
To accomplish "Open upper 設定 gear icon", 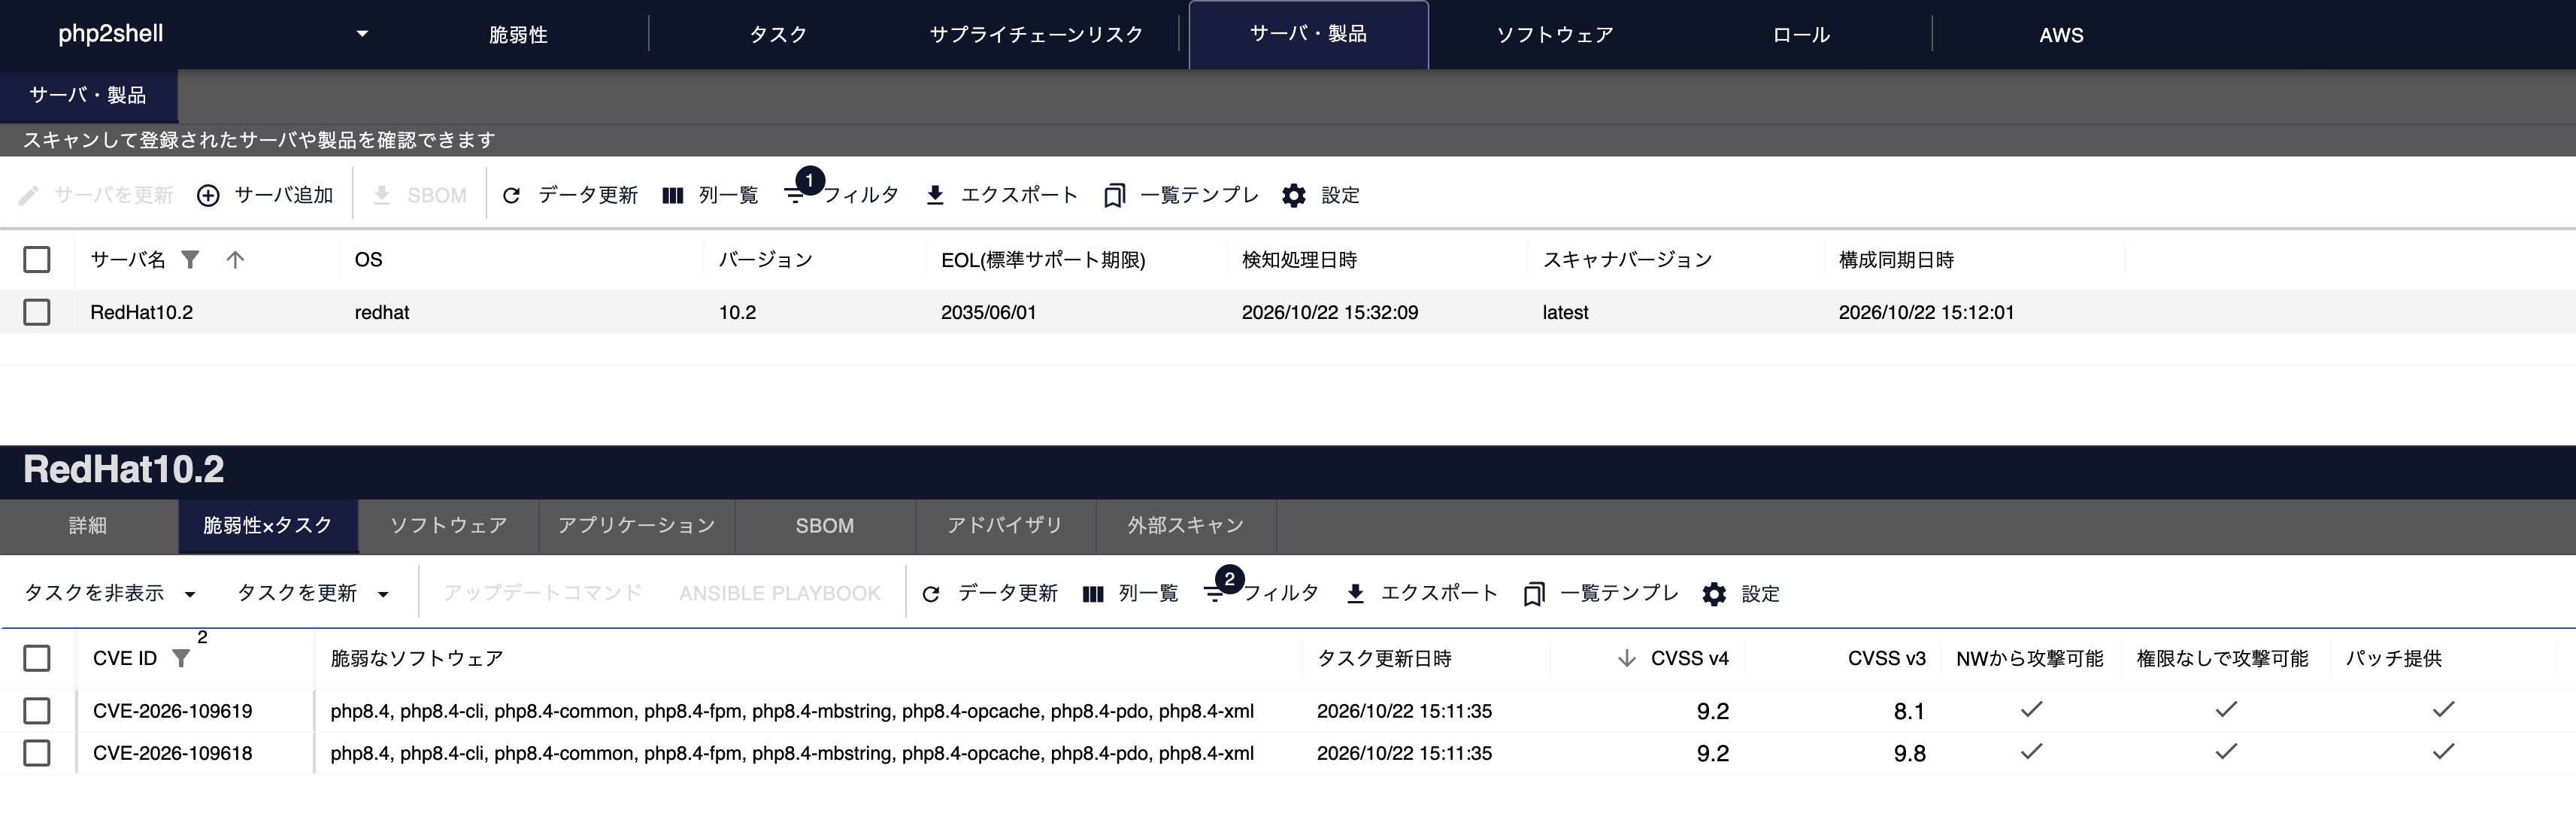I will (x=1294, y=195).
